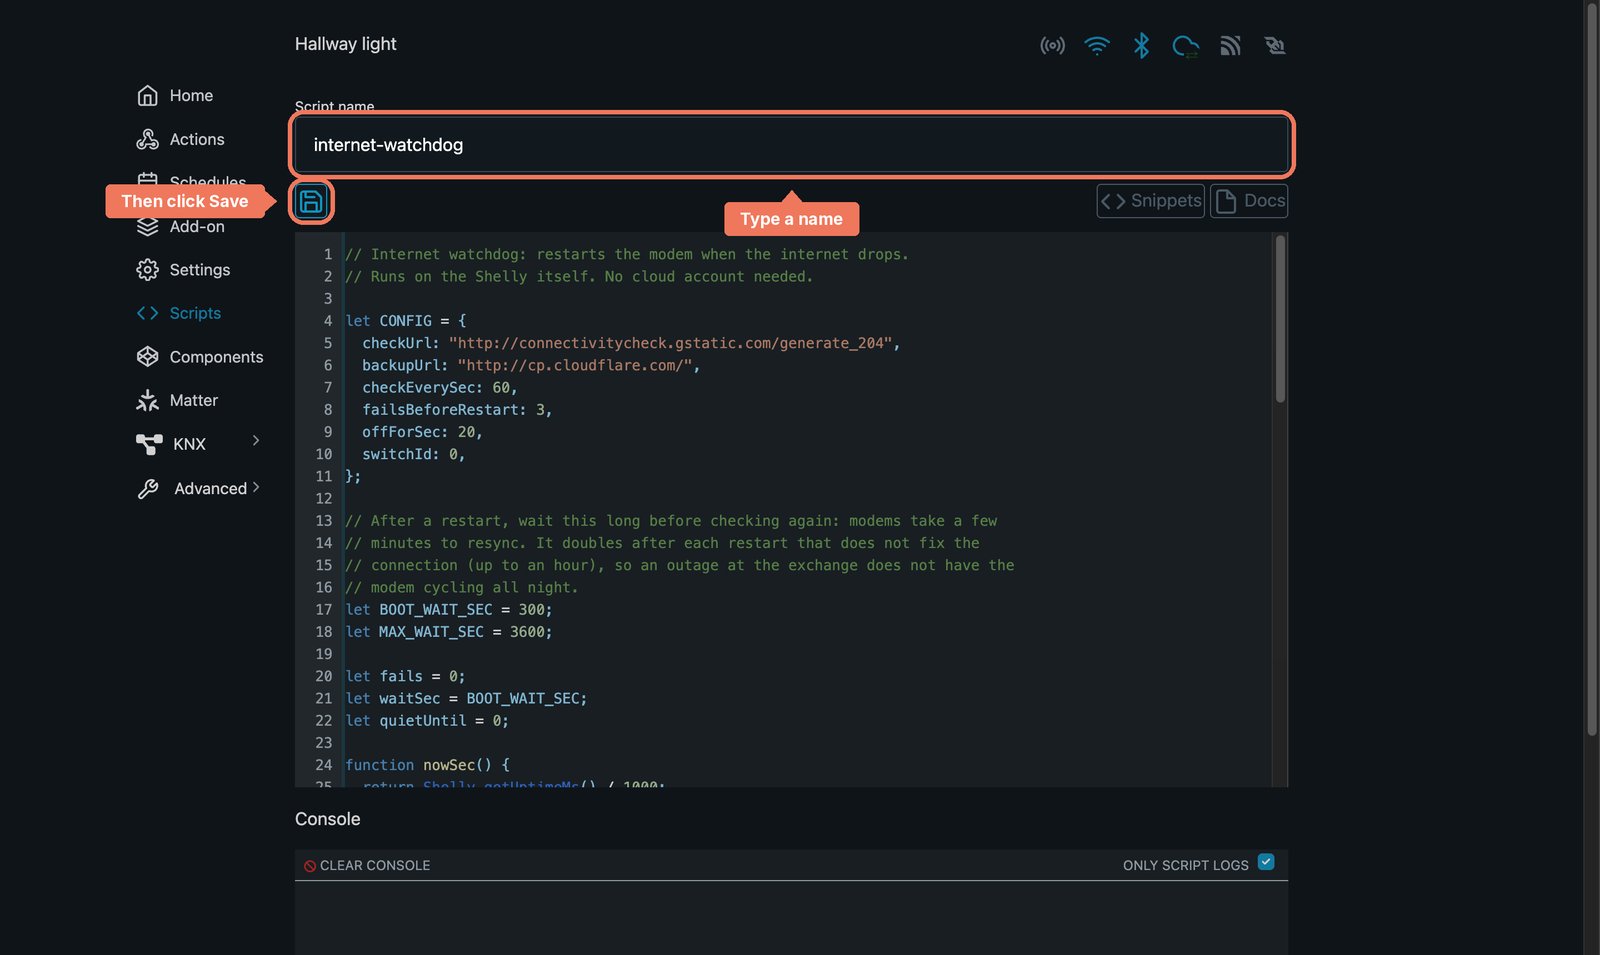Screen dimensions: 1600x955
Task: Click line 'let MAX_WAIT_SEC = 3600;'
Action: coord(449,632)
